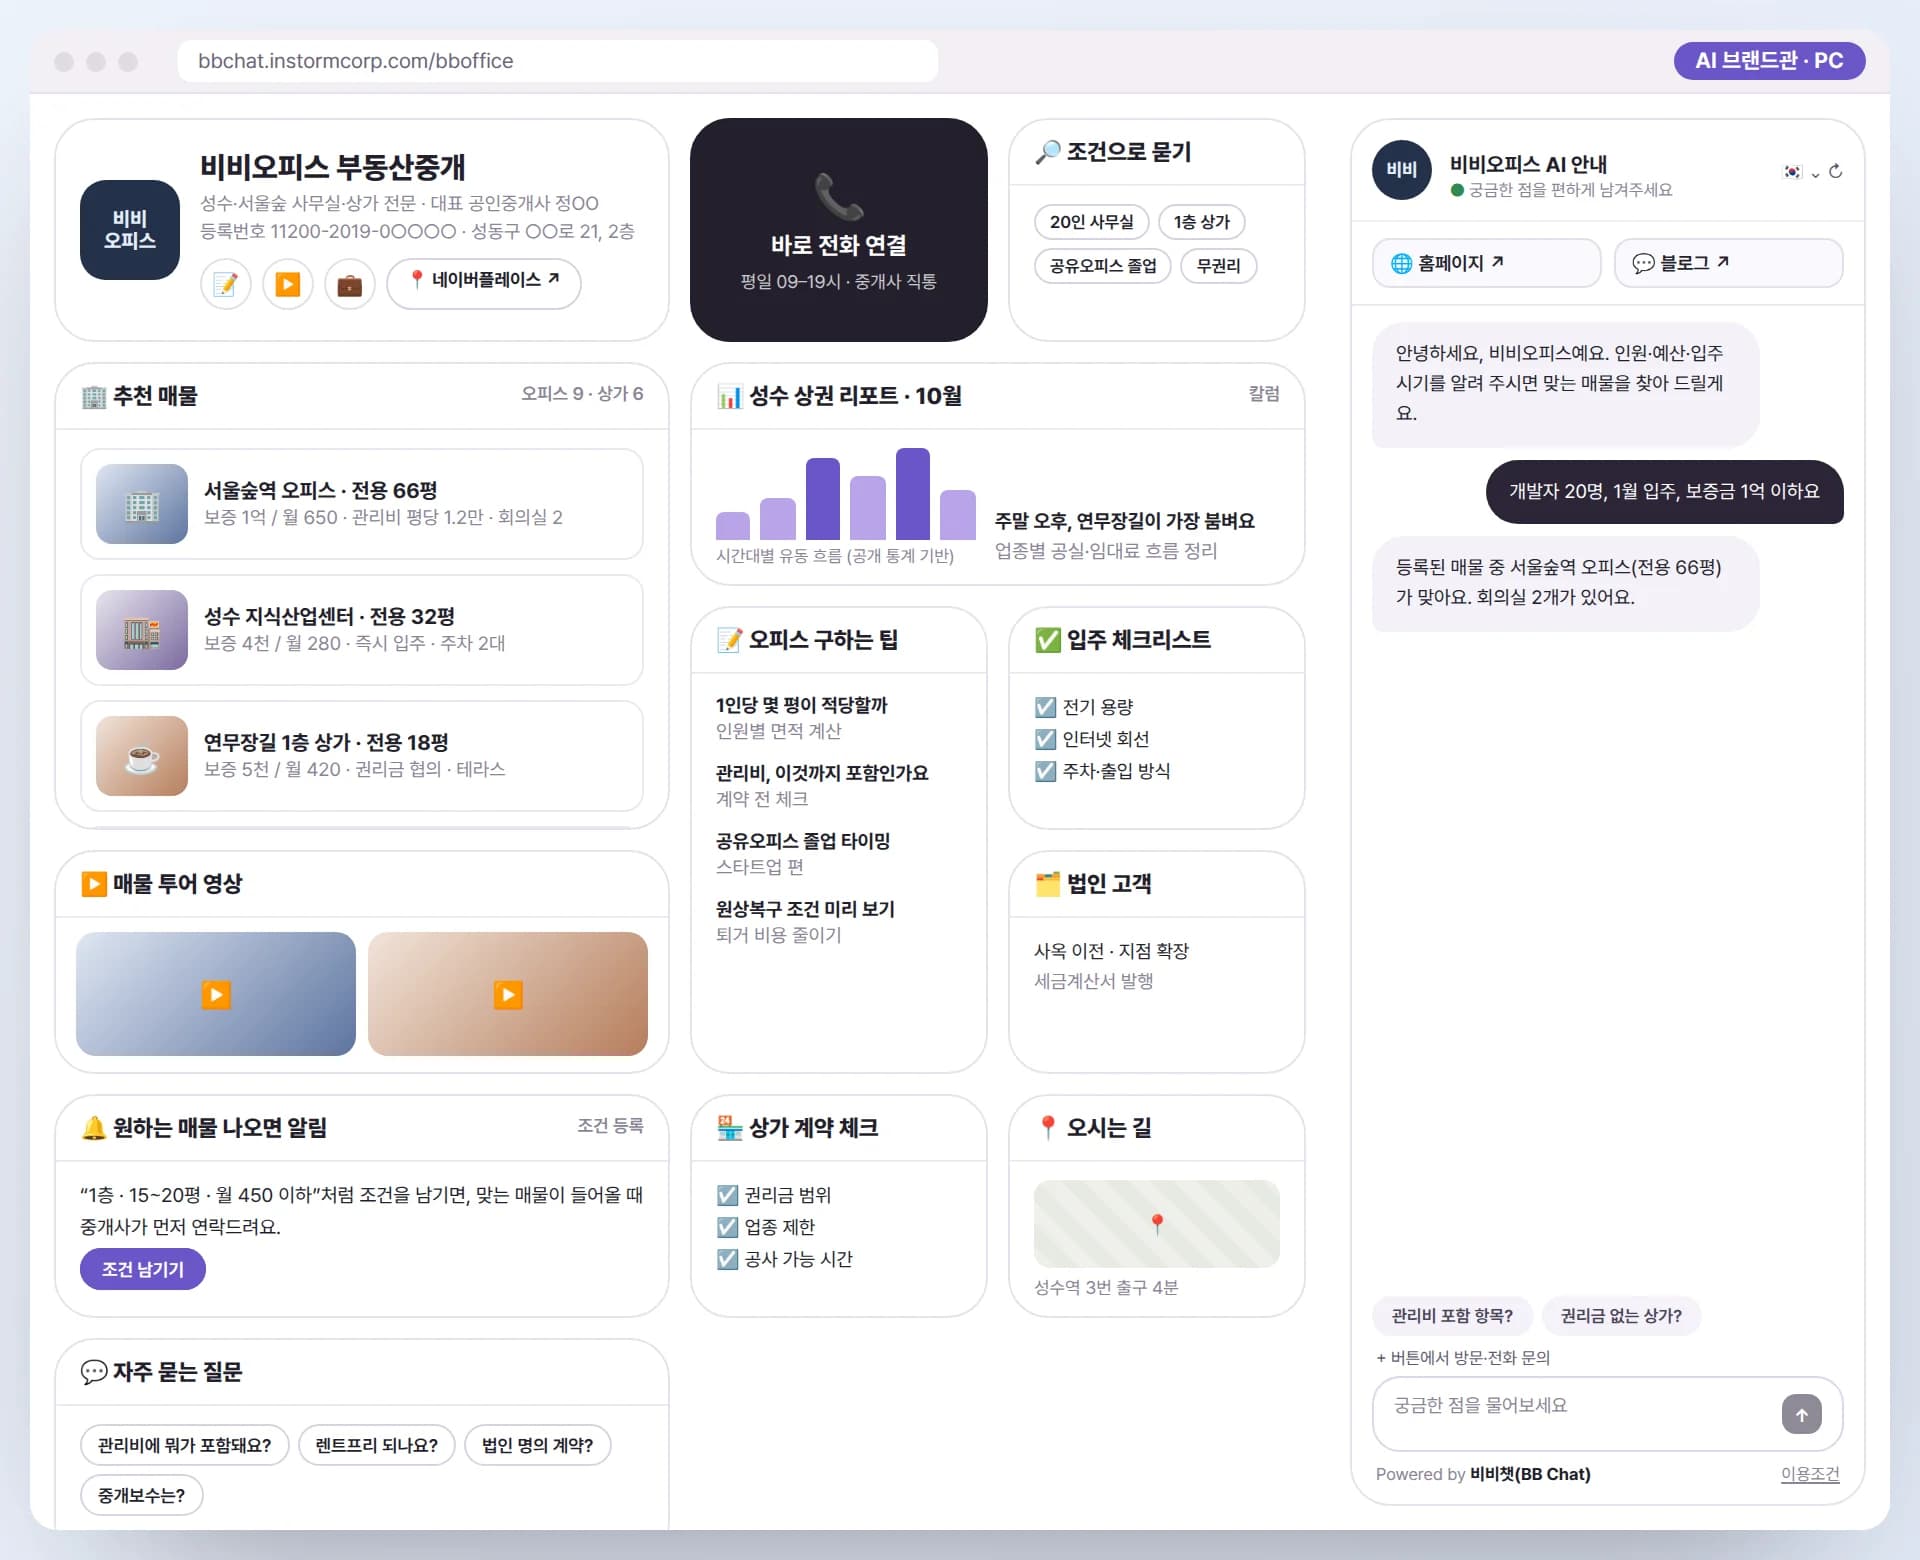Viewport: 1920px width, 1560px height.
Task: Select the 20인 사무실 condition chip
Action: (1091, 222)
